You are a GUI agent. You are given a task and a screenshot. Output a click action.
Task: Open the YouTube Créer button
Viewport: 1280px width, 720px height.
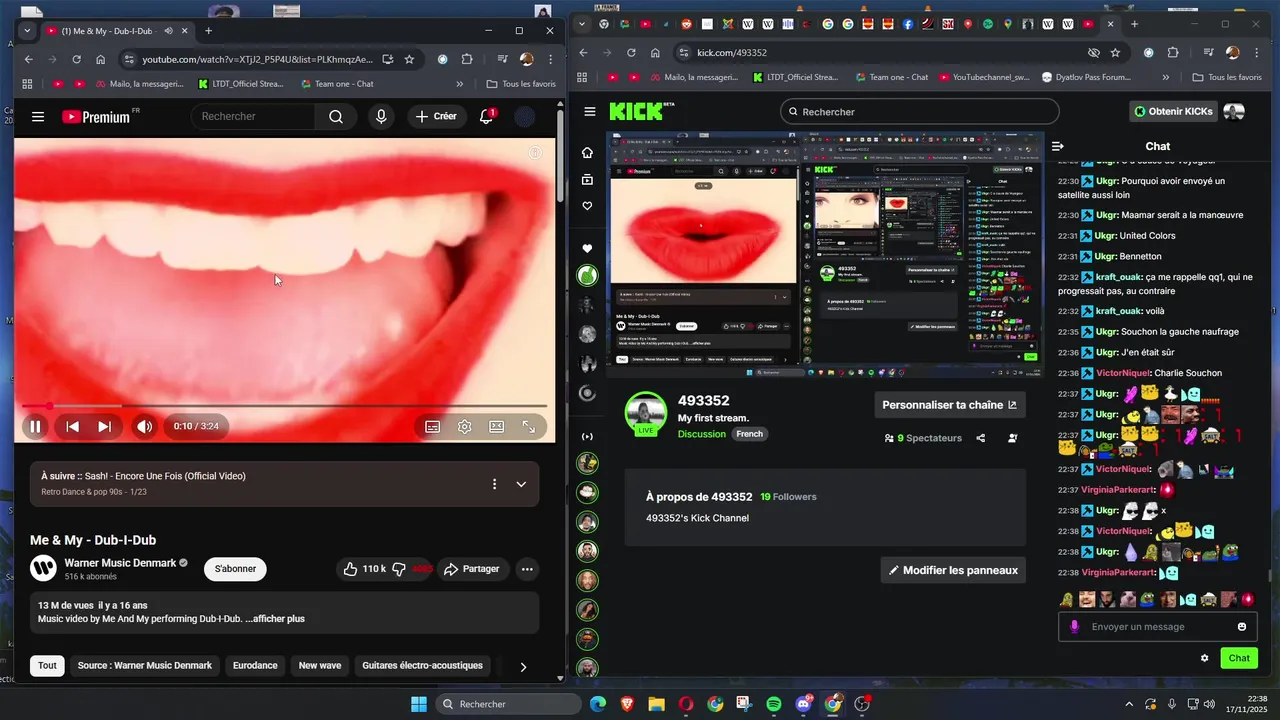436,117
